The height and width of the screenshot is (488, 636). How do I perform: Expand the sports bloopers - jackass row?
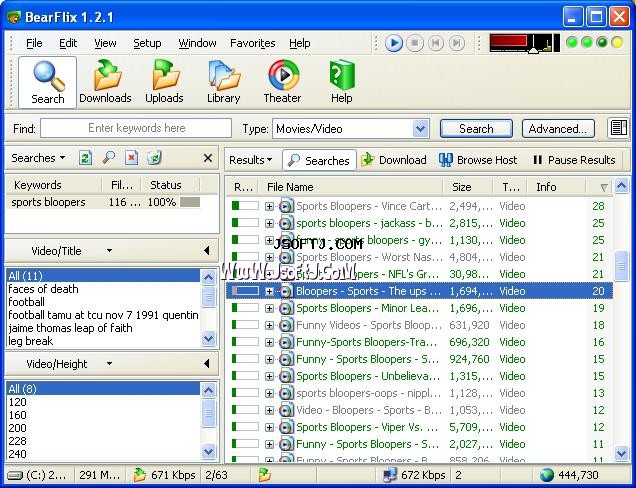269,223
